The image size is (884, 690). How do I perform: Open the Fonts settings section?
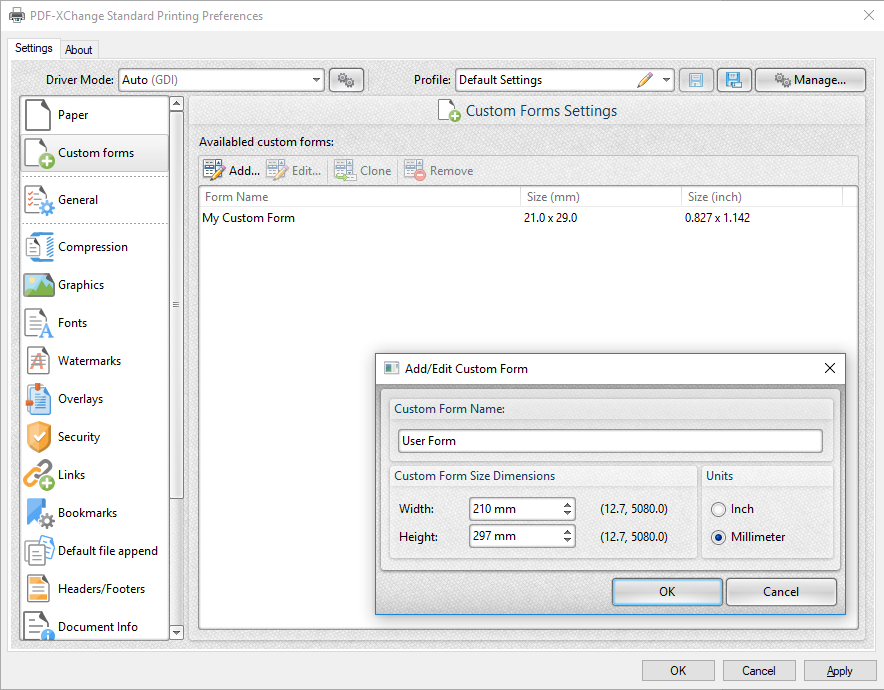[x=94, y=323]
